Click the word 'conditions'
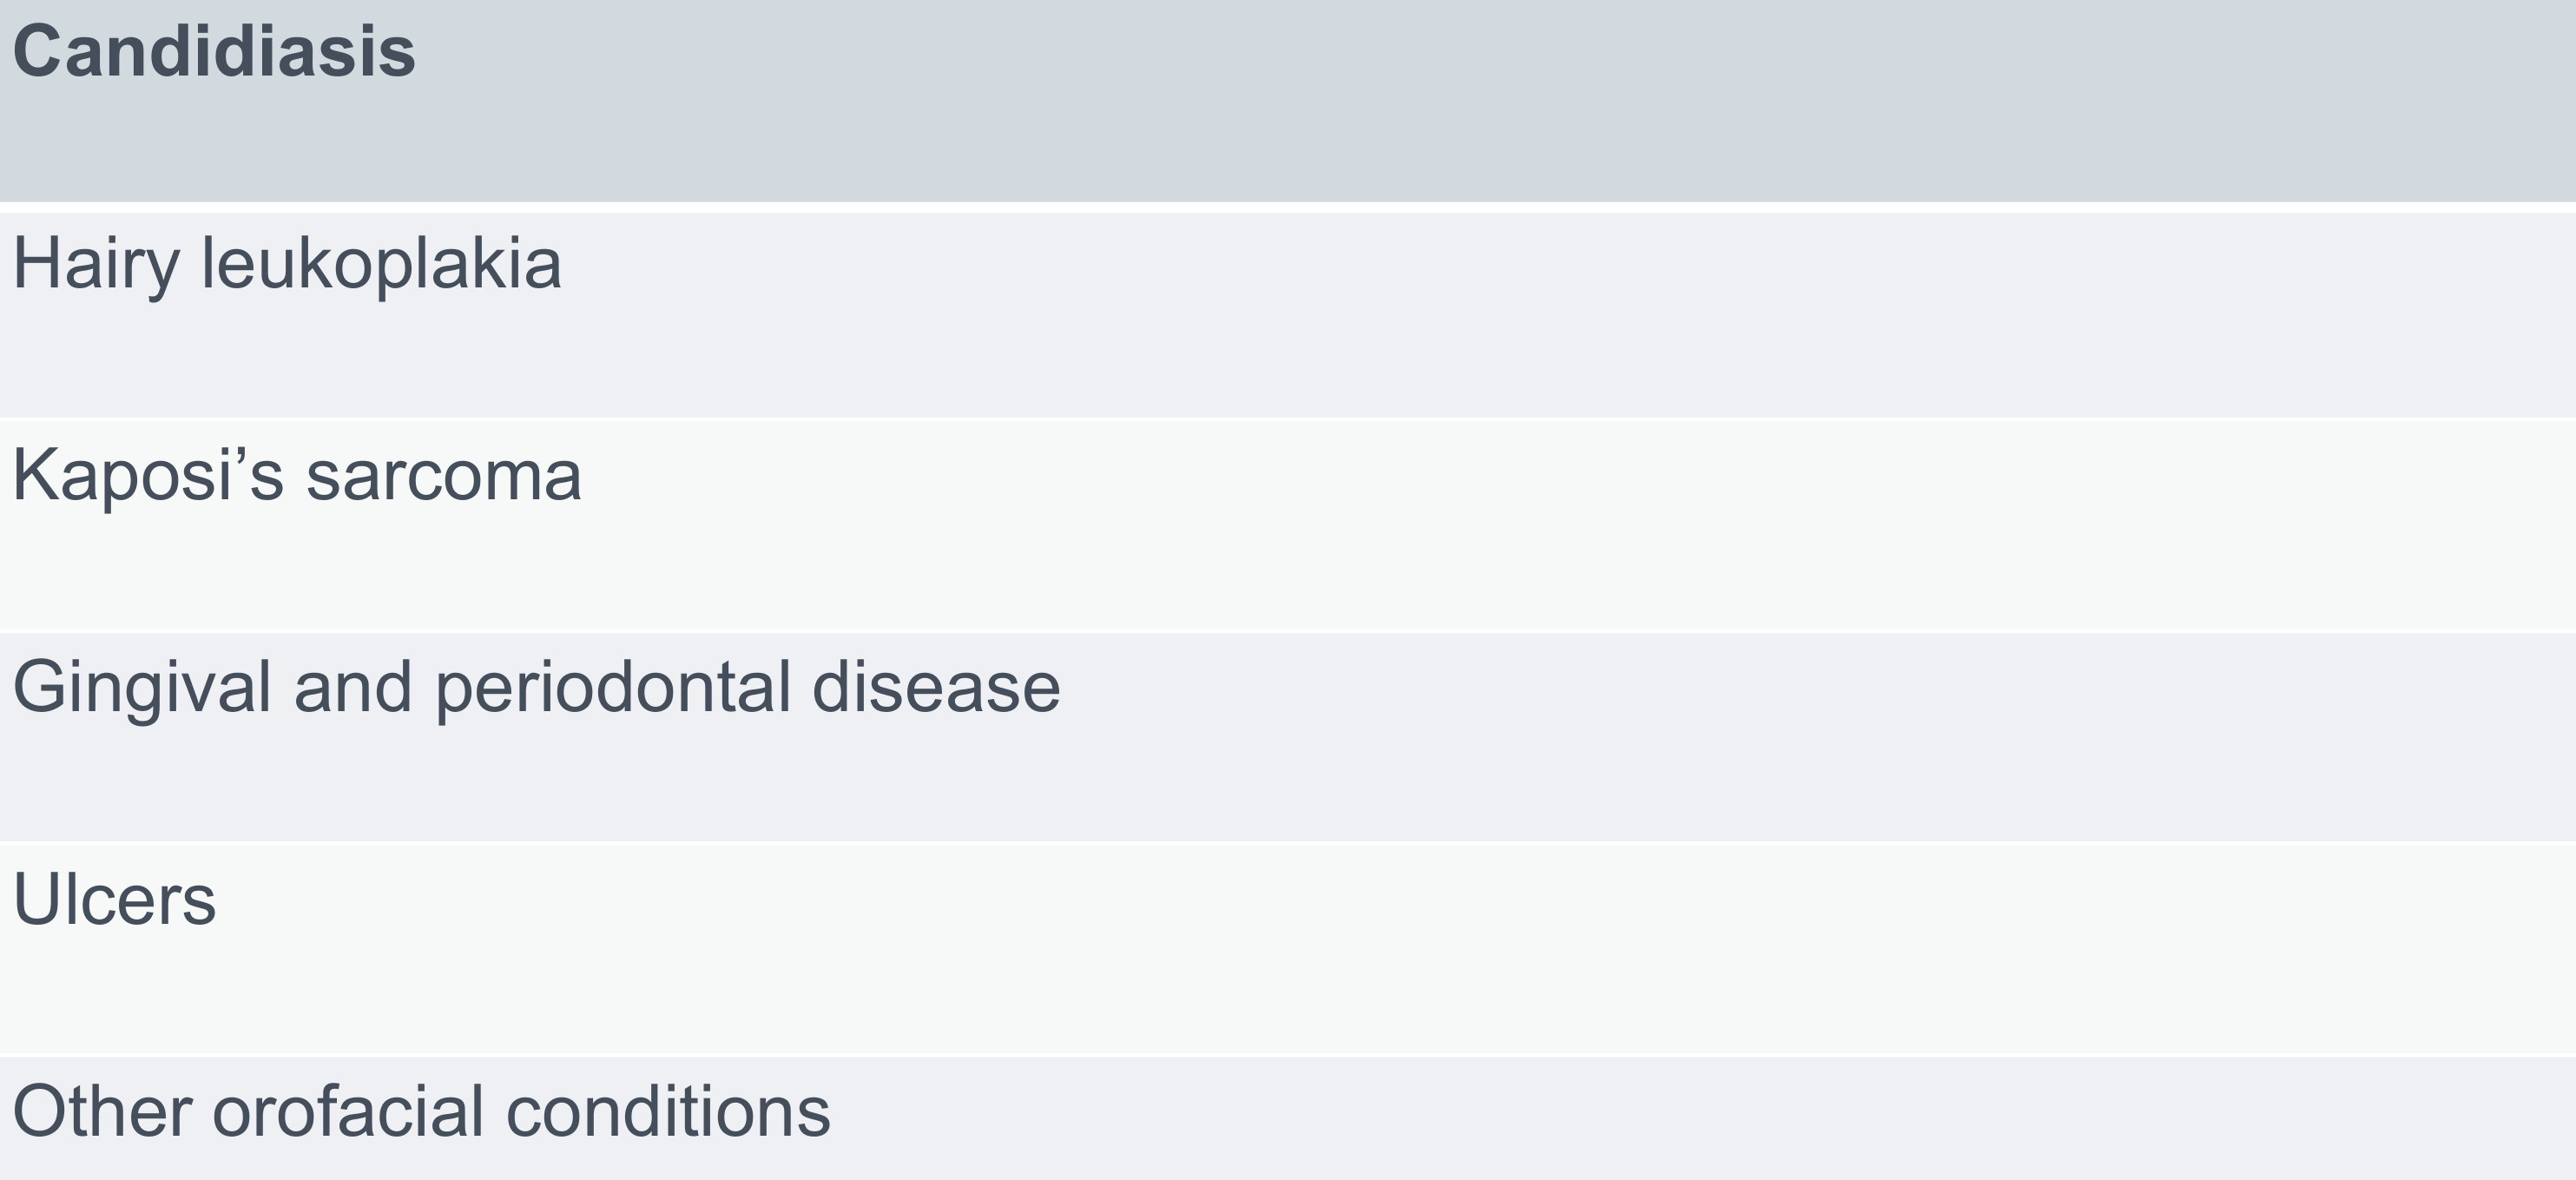This screenshot has height=1180, width=2576. point(668,1111)
